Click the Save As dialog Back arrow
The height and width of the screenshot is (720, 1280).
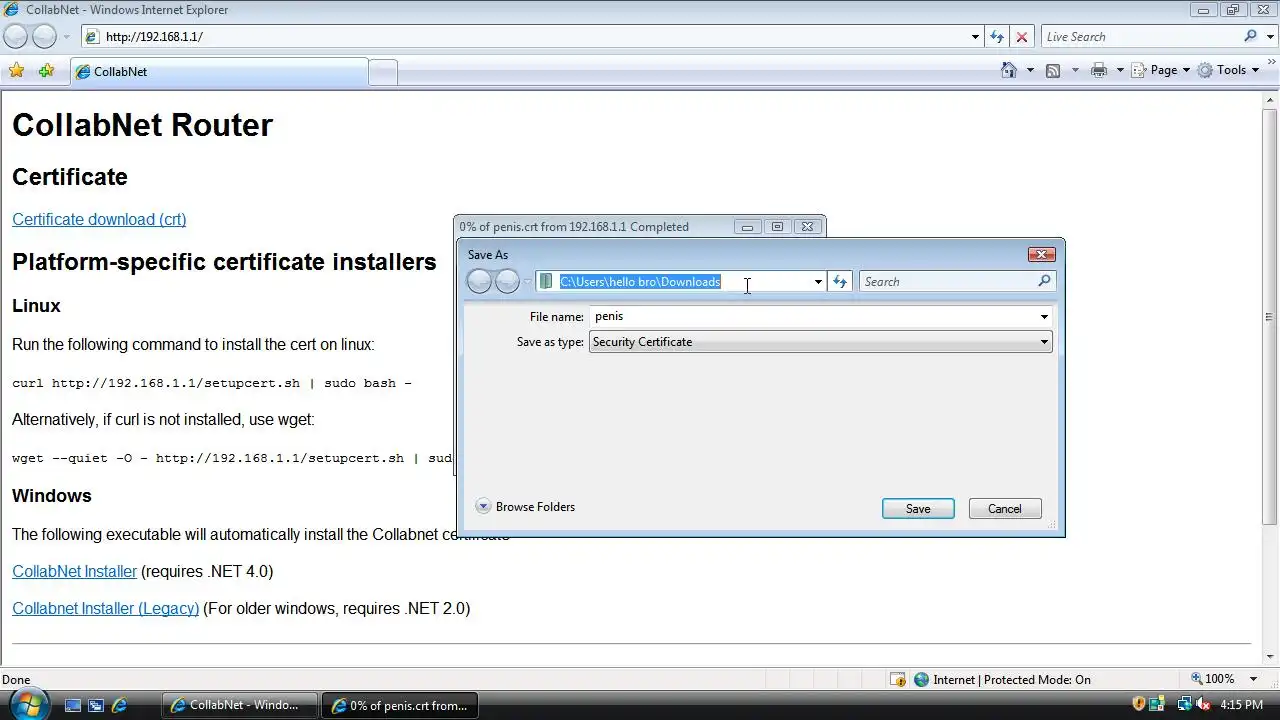click(479, 282)
